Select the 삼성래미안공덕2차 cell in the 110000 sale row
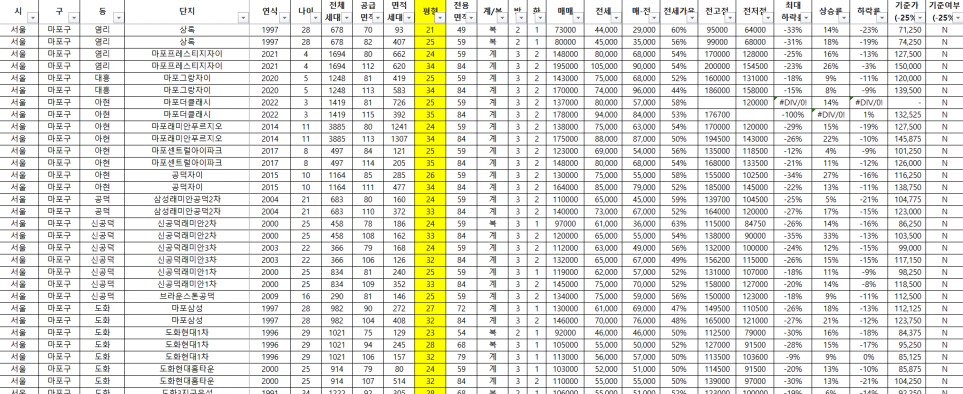Image resolution: width=963 pixels, height=394 pixels. click(x=187, y=198)
